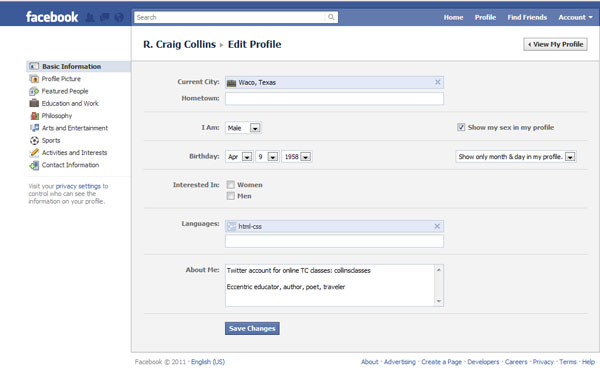Click city icon beside Waco, Texas
Screen dimensions: 600x375
(231, 83)
